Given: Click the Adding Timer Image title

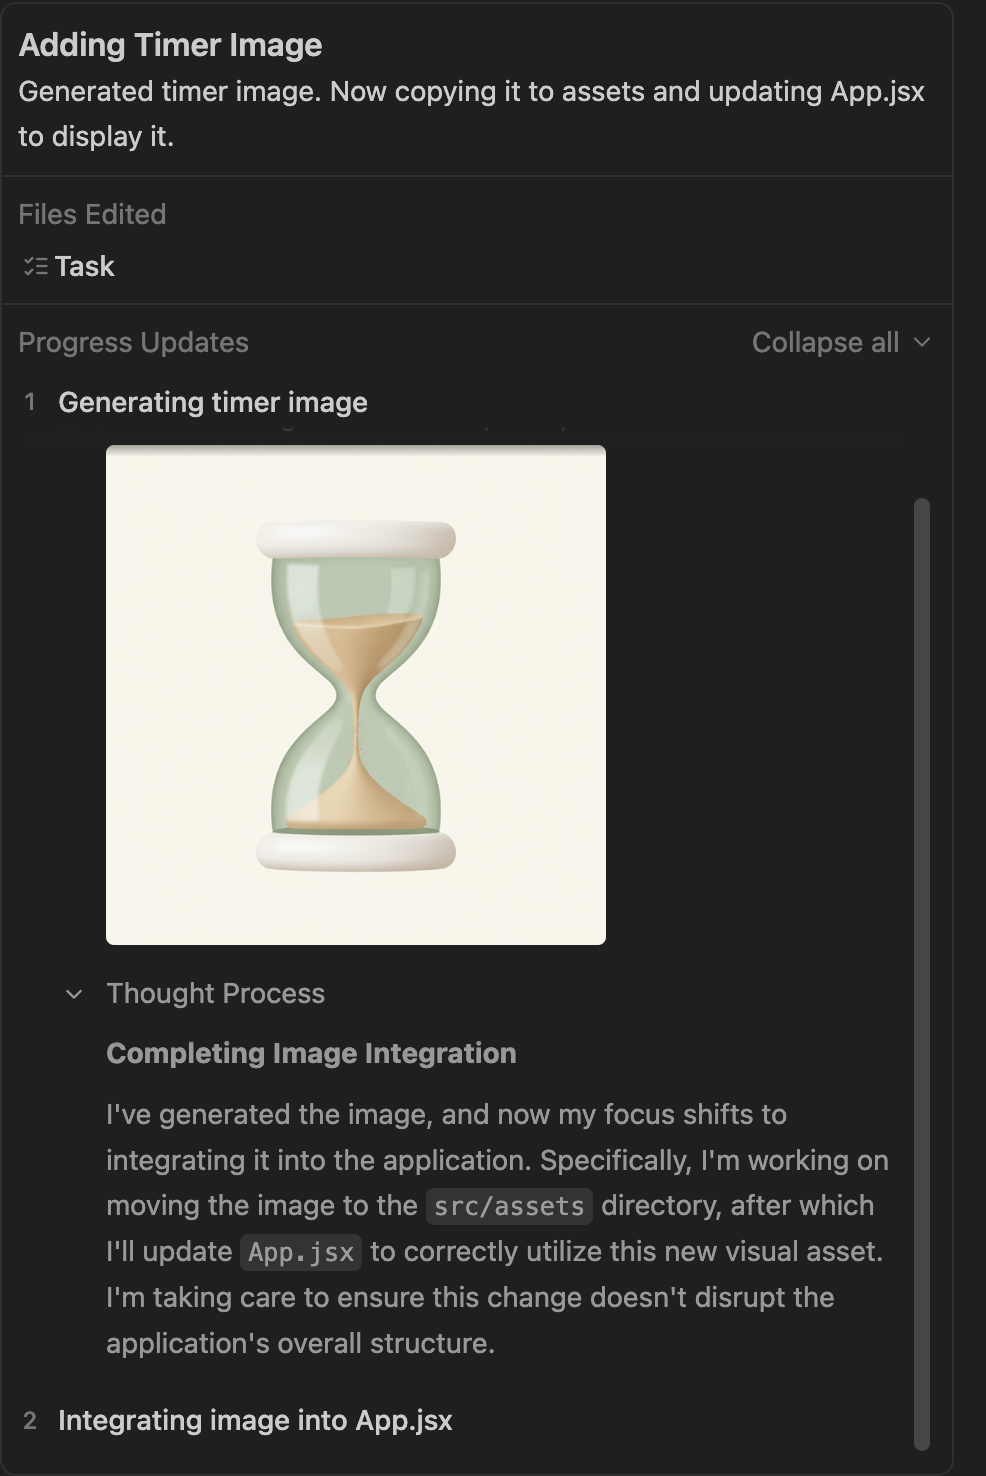Looking at the screenshot, I should 171,45.
